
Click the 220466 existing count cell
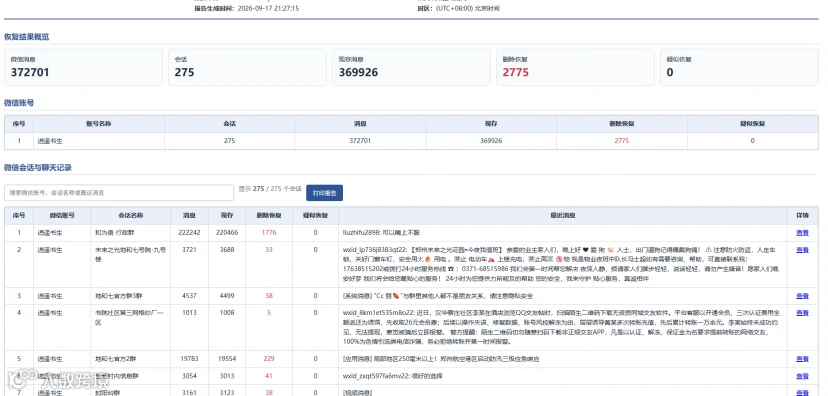(227, 233)
